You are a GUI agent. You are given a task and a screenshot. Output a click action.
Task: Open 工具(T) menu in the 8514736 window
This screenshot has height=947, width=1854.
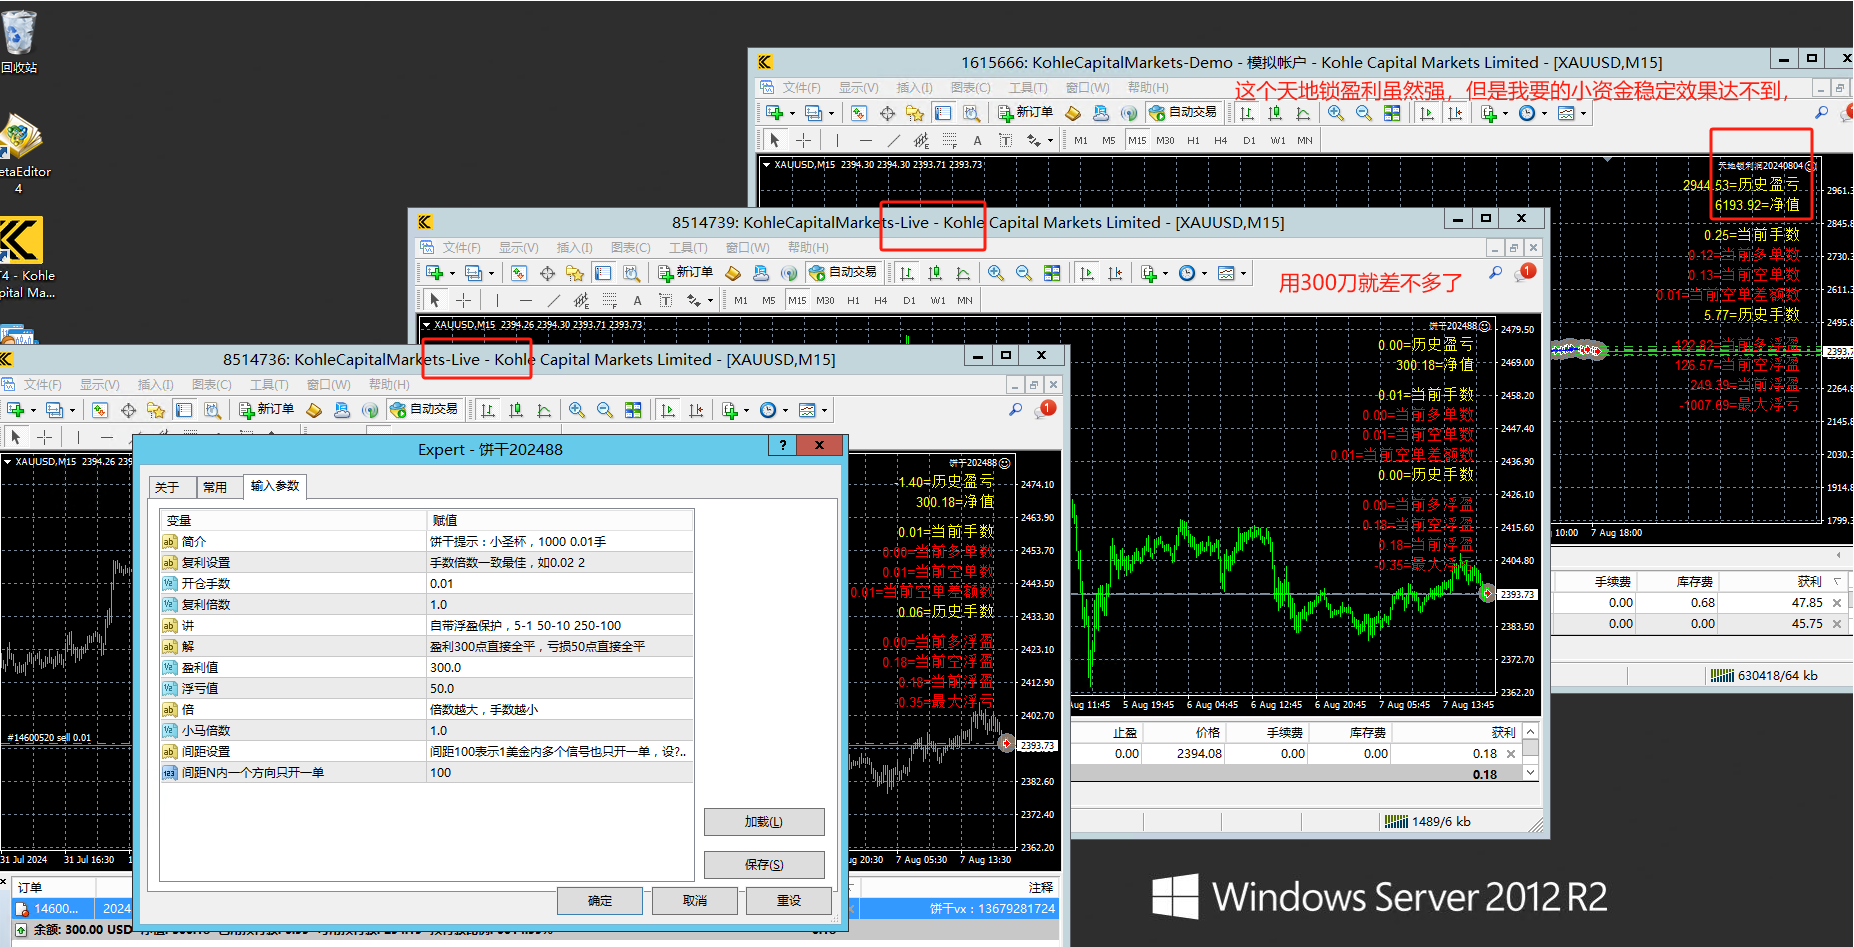click(269, 385)
